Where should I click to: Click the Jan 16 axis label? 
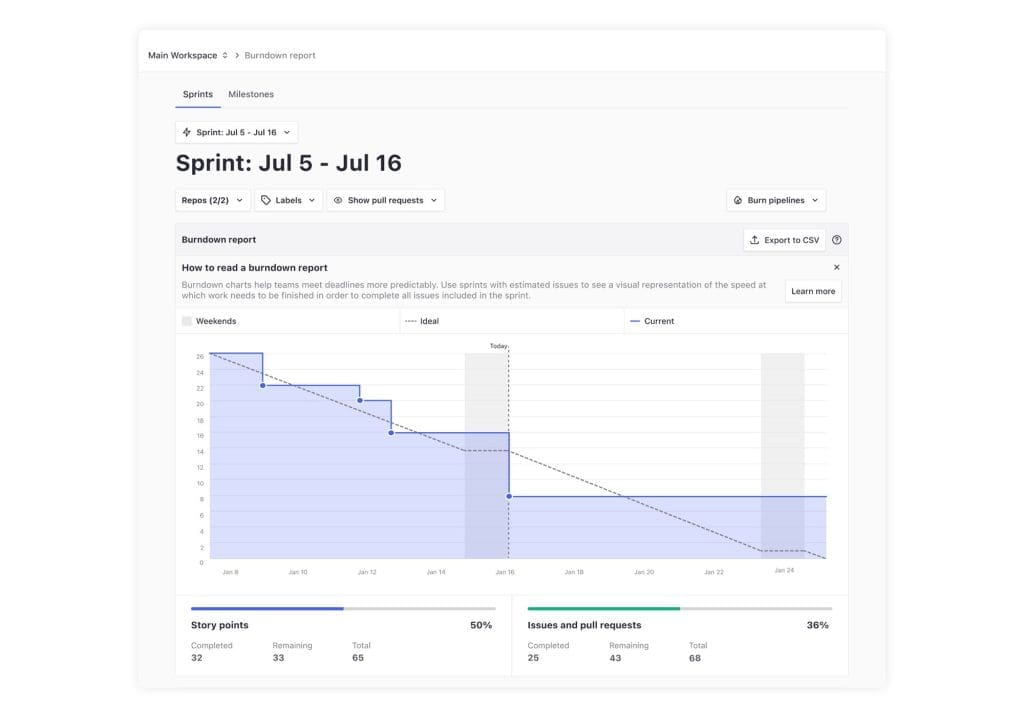(x=505, y=572)
